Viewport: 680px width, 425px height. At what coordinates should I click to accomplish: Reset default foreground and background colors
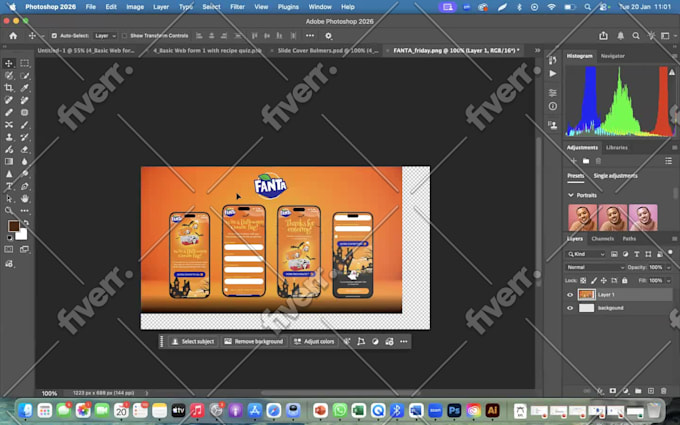10,238
